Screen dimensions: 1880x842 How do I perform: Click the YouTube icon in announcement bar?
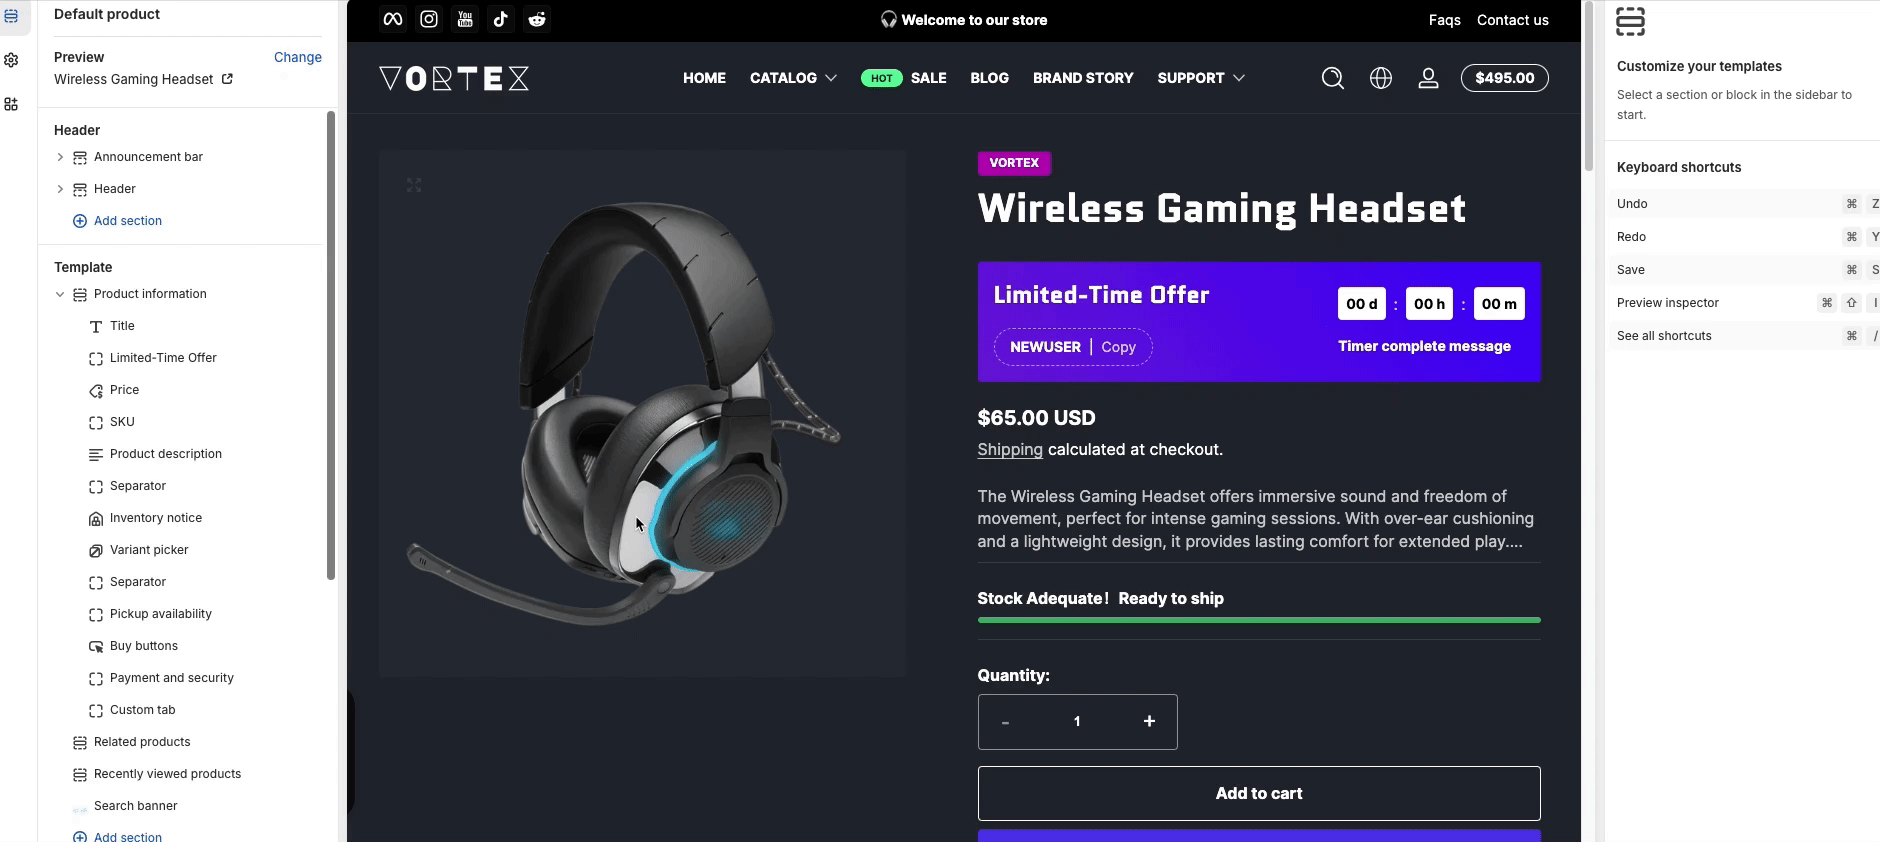(x=465, y=19)
